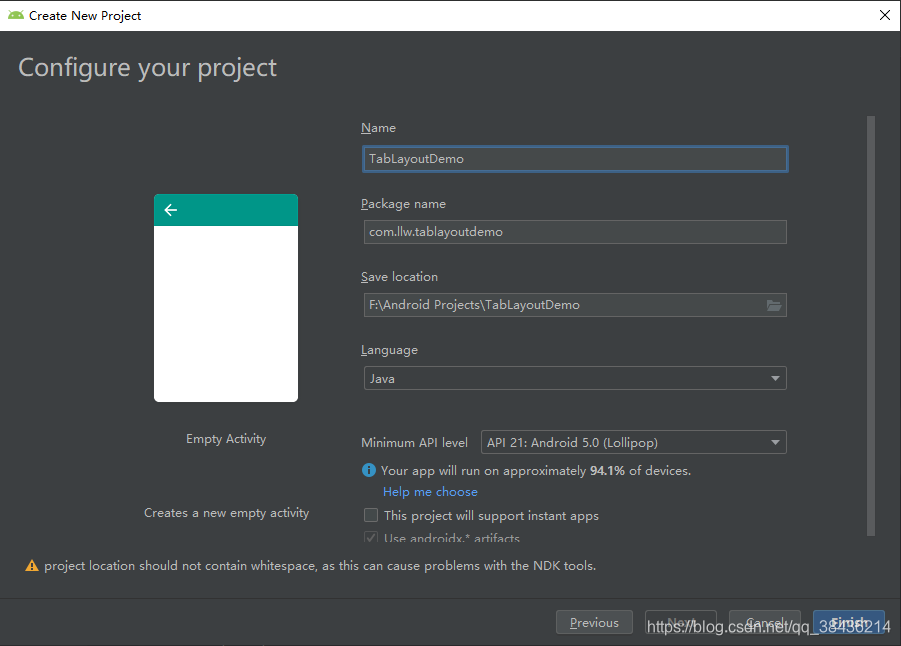Click the Previous button
Viewport: 901px width, 646px height.
(x=594, y=621)
